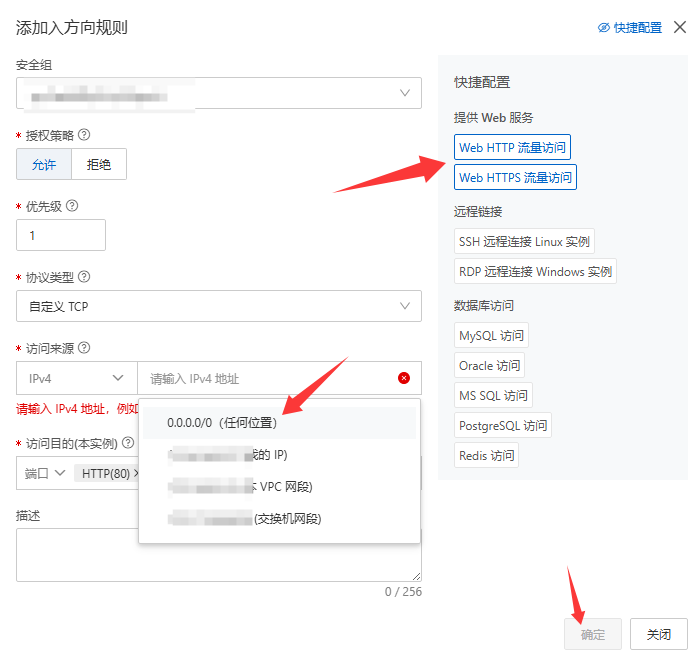Viewport: 700px width, 663px height.
Task: Choose 0.0.0.0/0 (任何位置) option
Action: (222, 423)
